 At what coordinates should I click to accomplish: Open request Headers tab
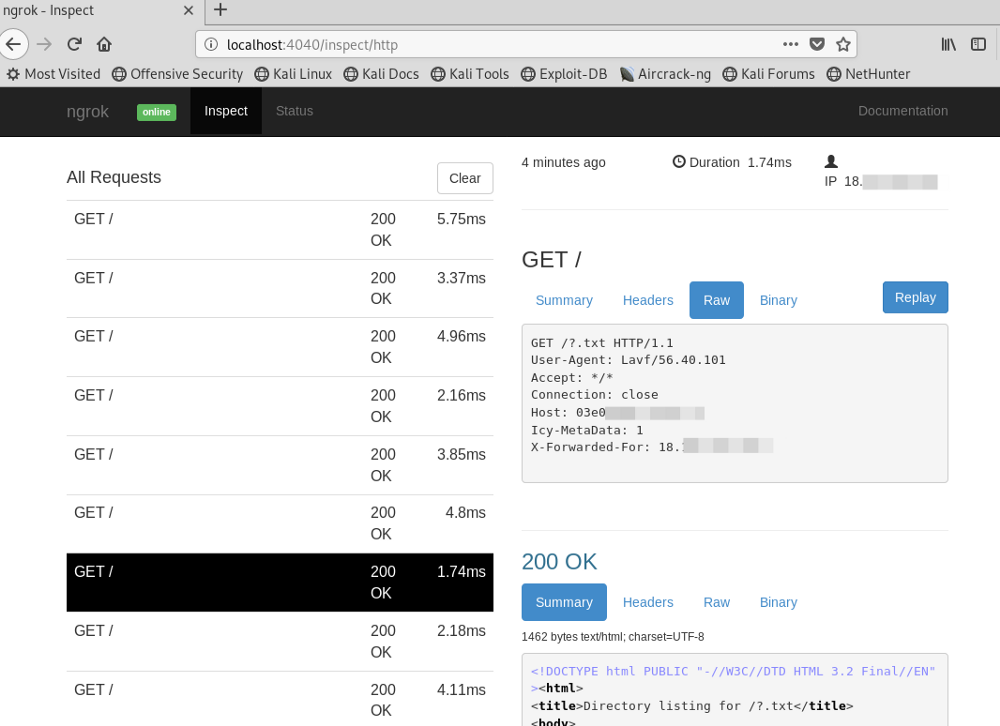click(648, 300)
